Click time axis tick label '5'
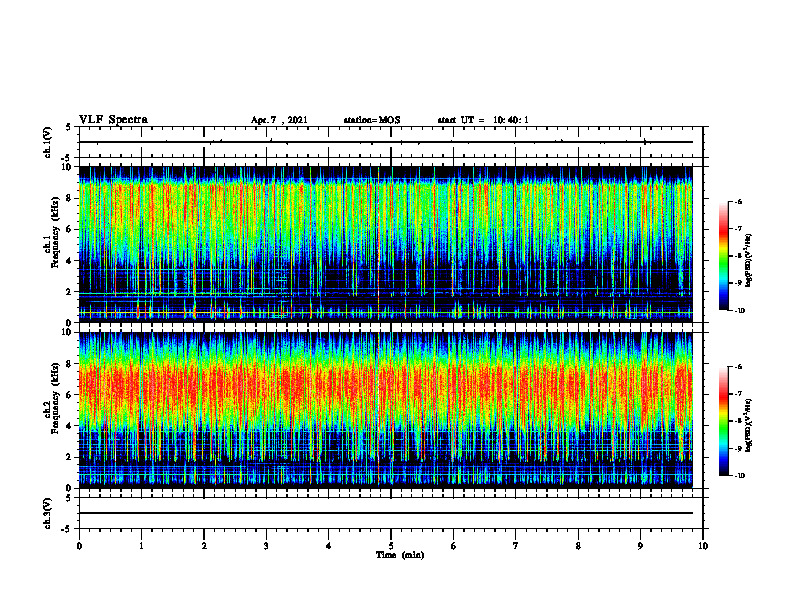Image resolution: width=792 pixels, height=612 pixels. (x=391, y=546)
